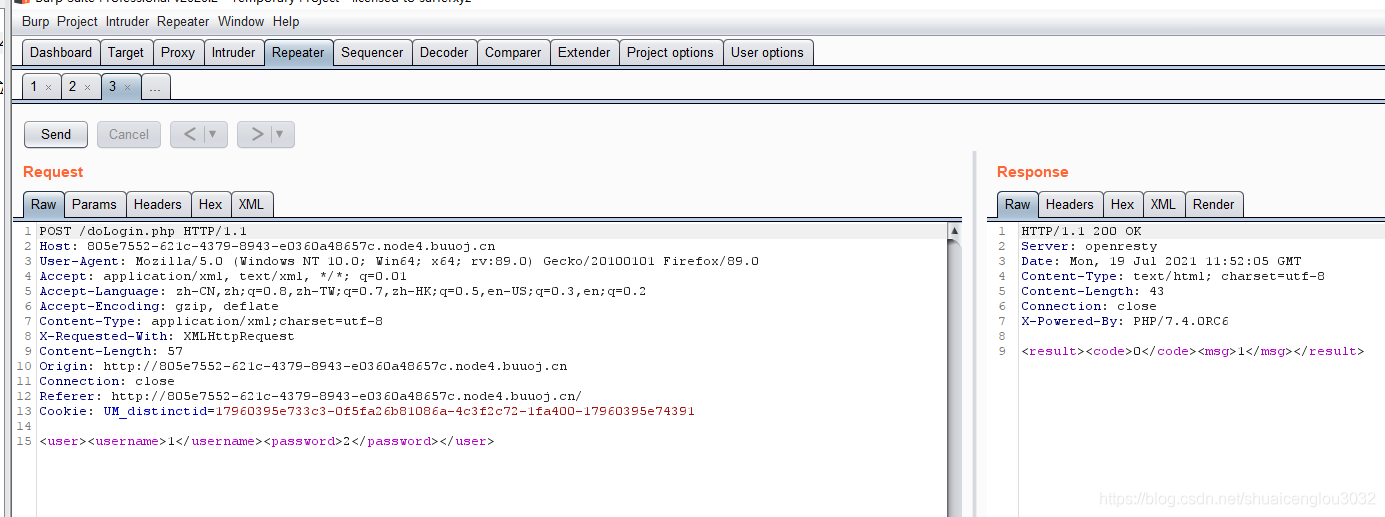1385x517 pixels.
Task: Click the Cookie UM_distinctid line
Action: pos(367,411)
